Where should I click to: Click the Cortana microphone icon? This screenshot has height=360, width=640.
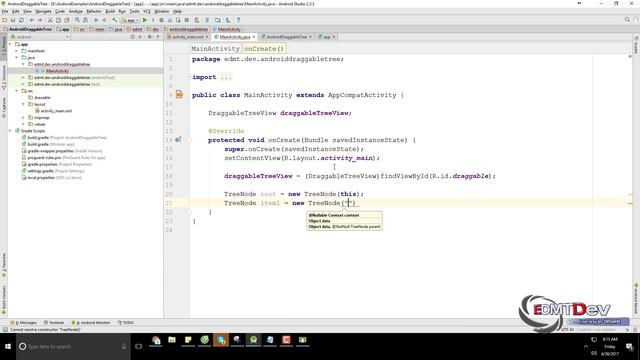click(x=124, y=346)
